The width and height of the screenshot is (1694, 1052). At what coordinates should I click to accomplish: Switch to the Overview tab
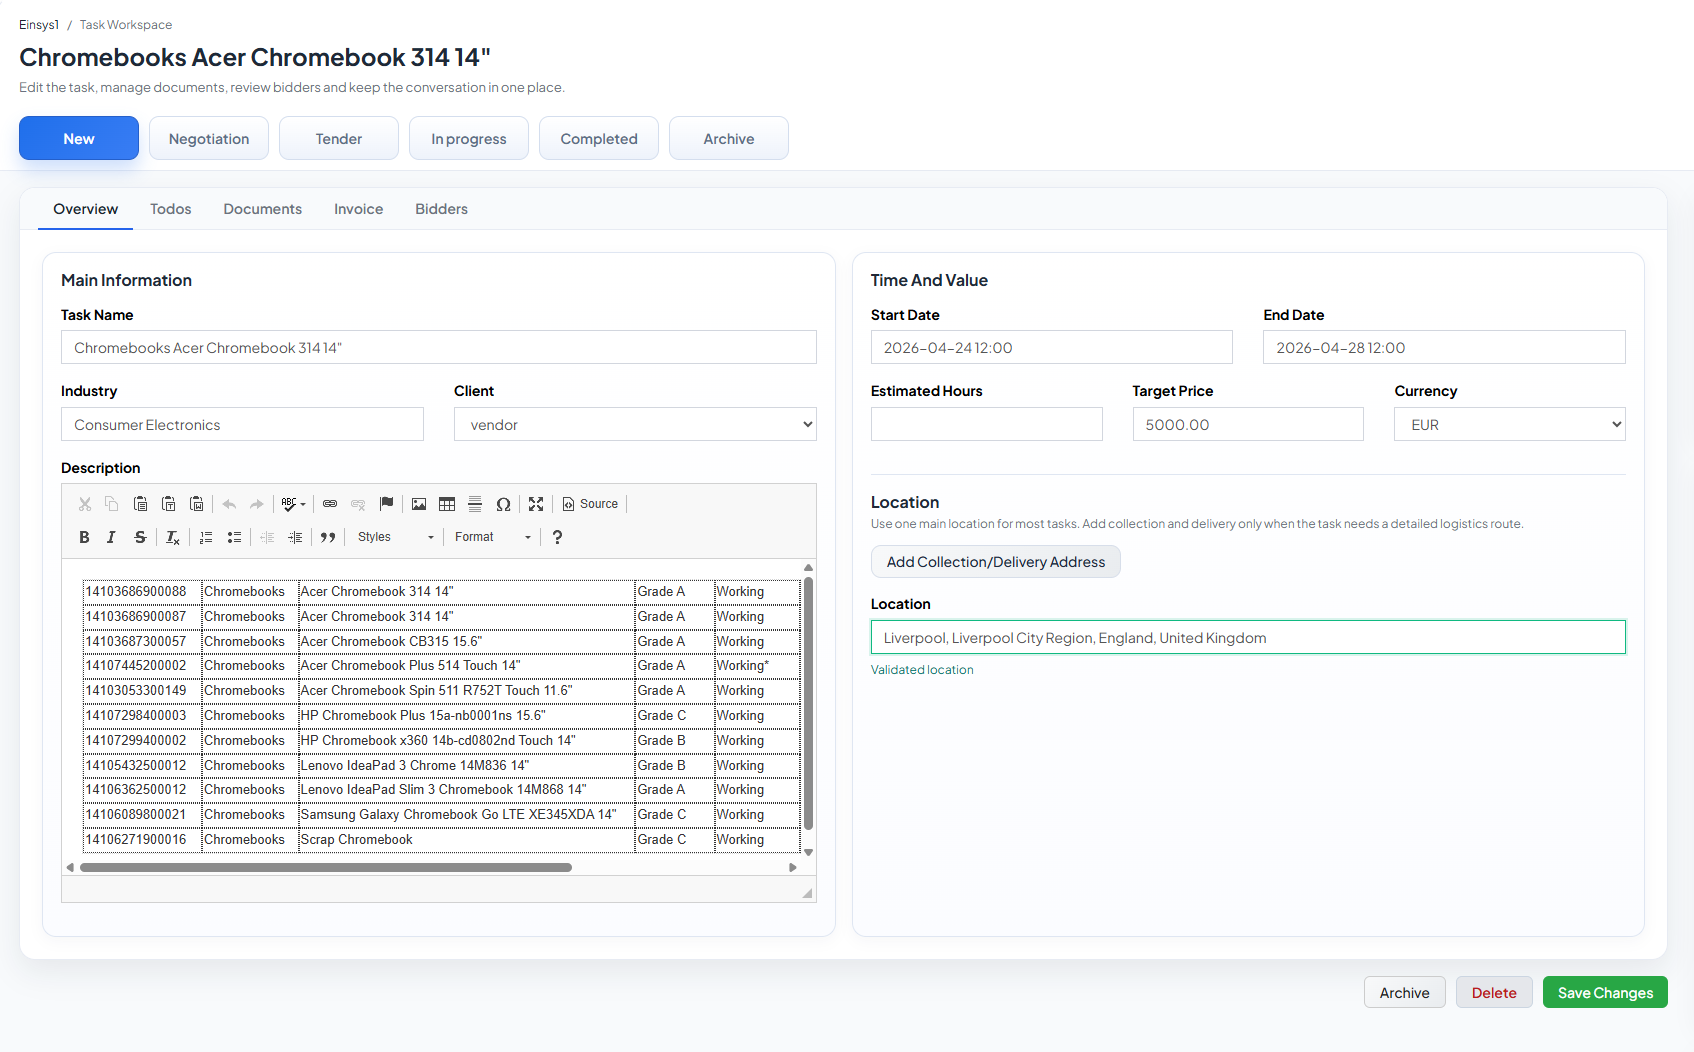coord(86,209)
